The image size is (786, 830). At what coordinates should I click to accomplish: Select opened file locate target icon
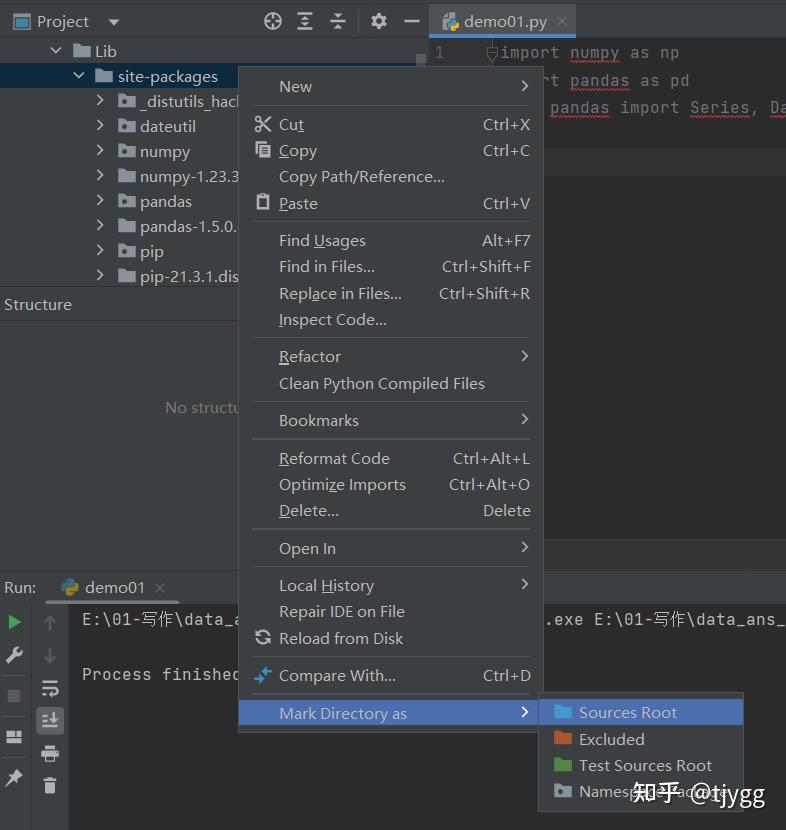(x=273, y=21)
